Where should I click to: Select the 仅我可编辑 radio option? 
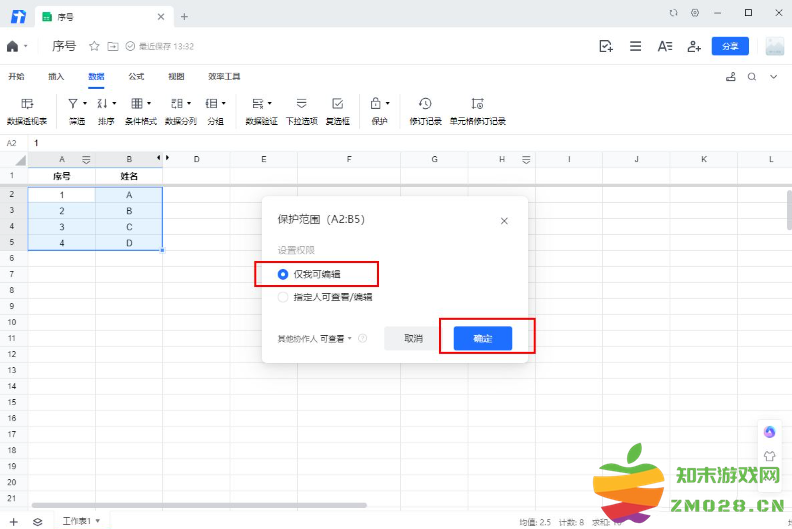pyautogui.click(x=283, y=273)
